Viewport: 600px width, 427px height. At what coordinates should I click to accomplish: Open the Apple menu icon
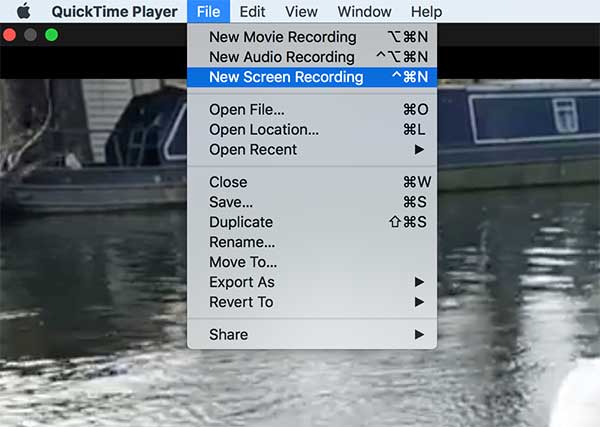pyautogui.click(x=23, y=11)
